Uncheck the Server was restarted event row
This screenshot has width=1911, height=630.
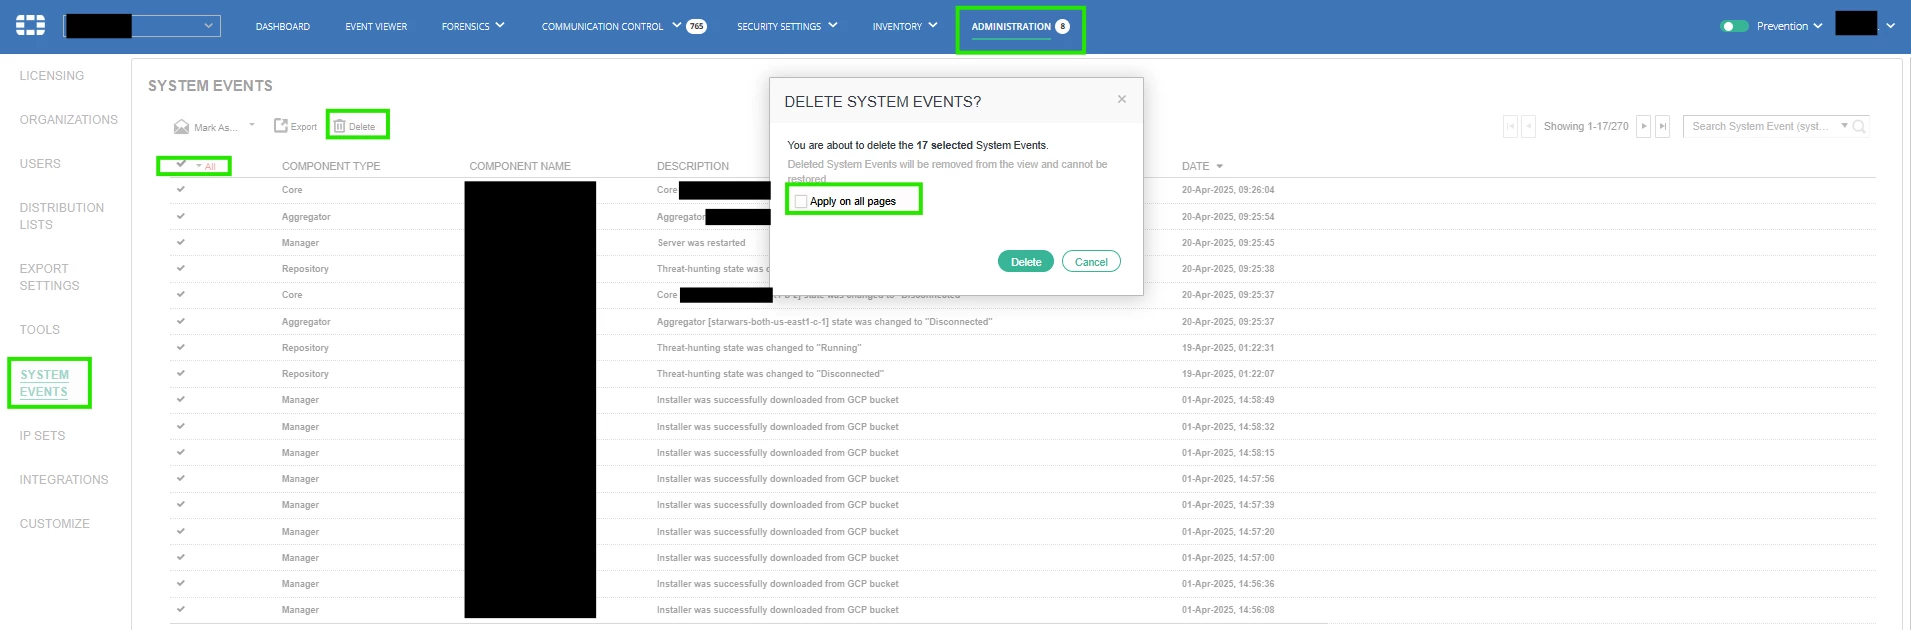pos(181,242)
